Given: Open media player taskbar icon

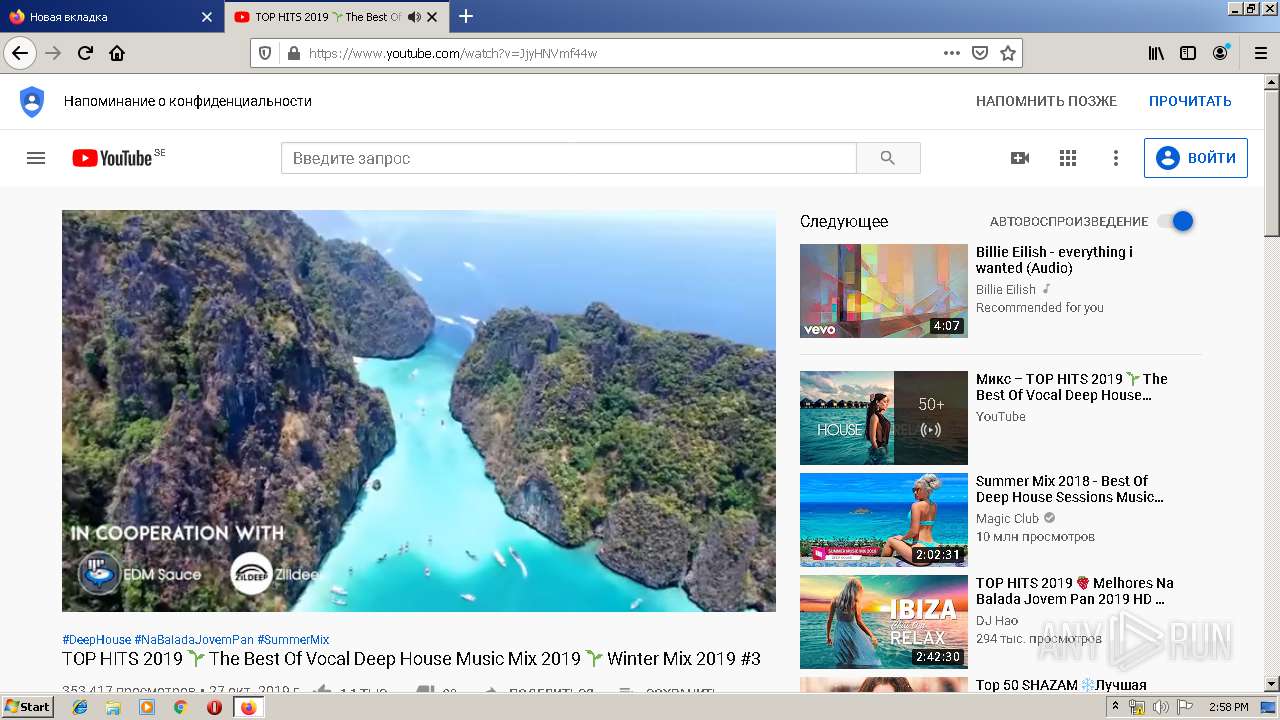Looking at the screenshot, I should (147, 707).
